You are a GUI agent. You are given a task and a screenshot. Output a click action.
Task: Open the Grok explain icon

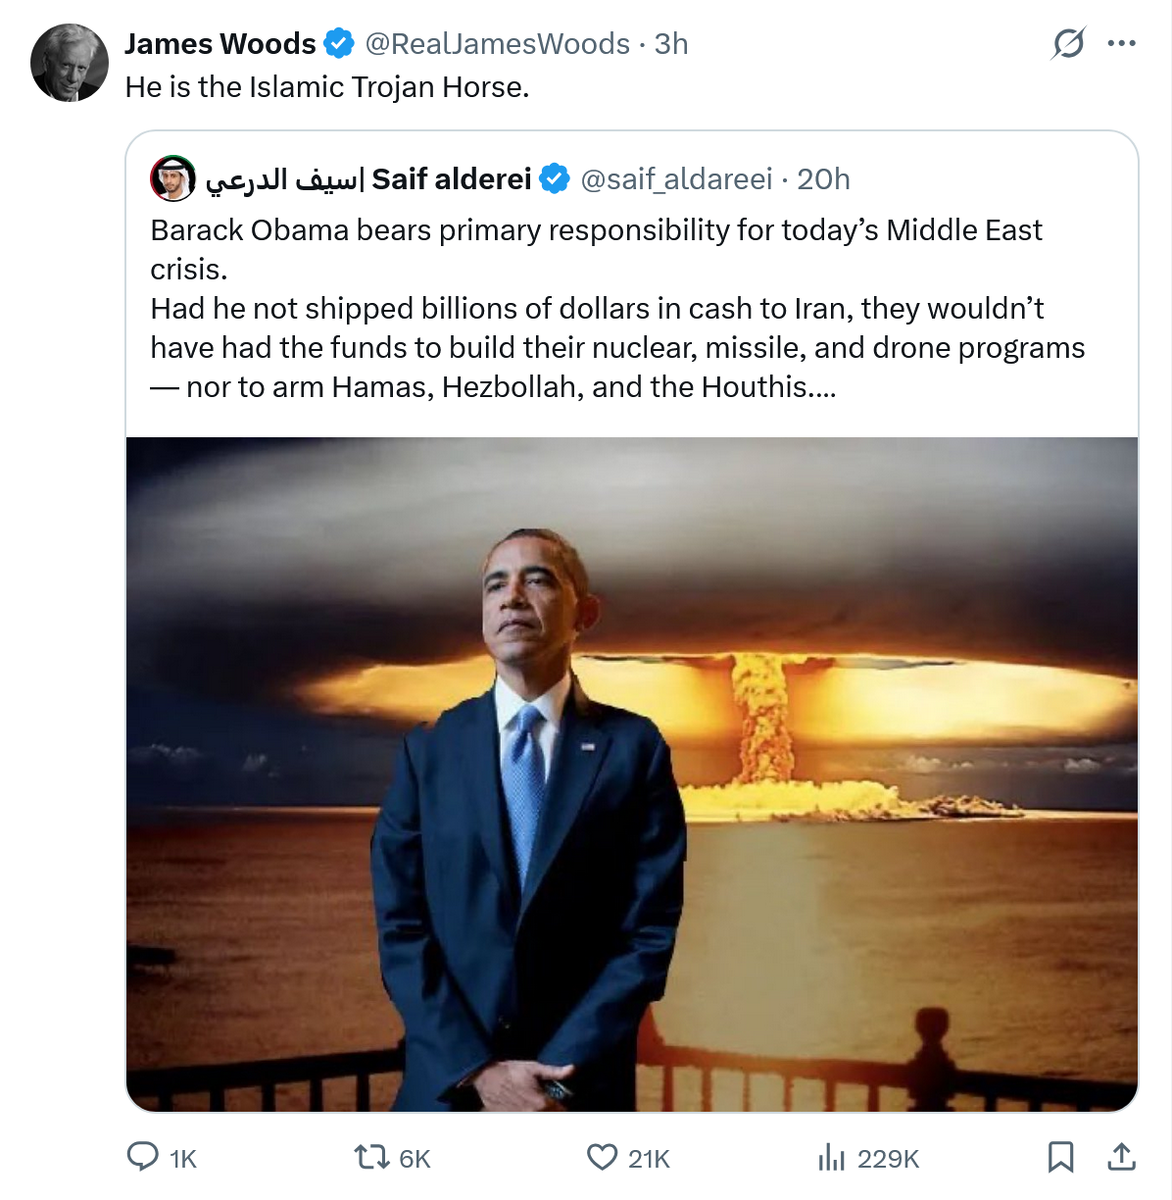point(1068,44)
